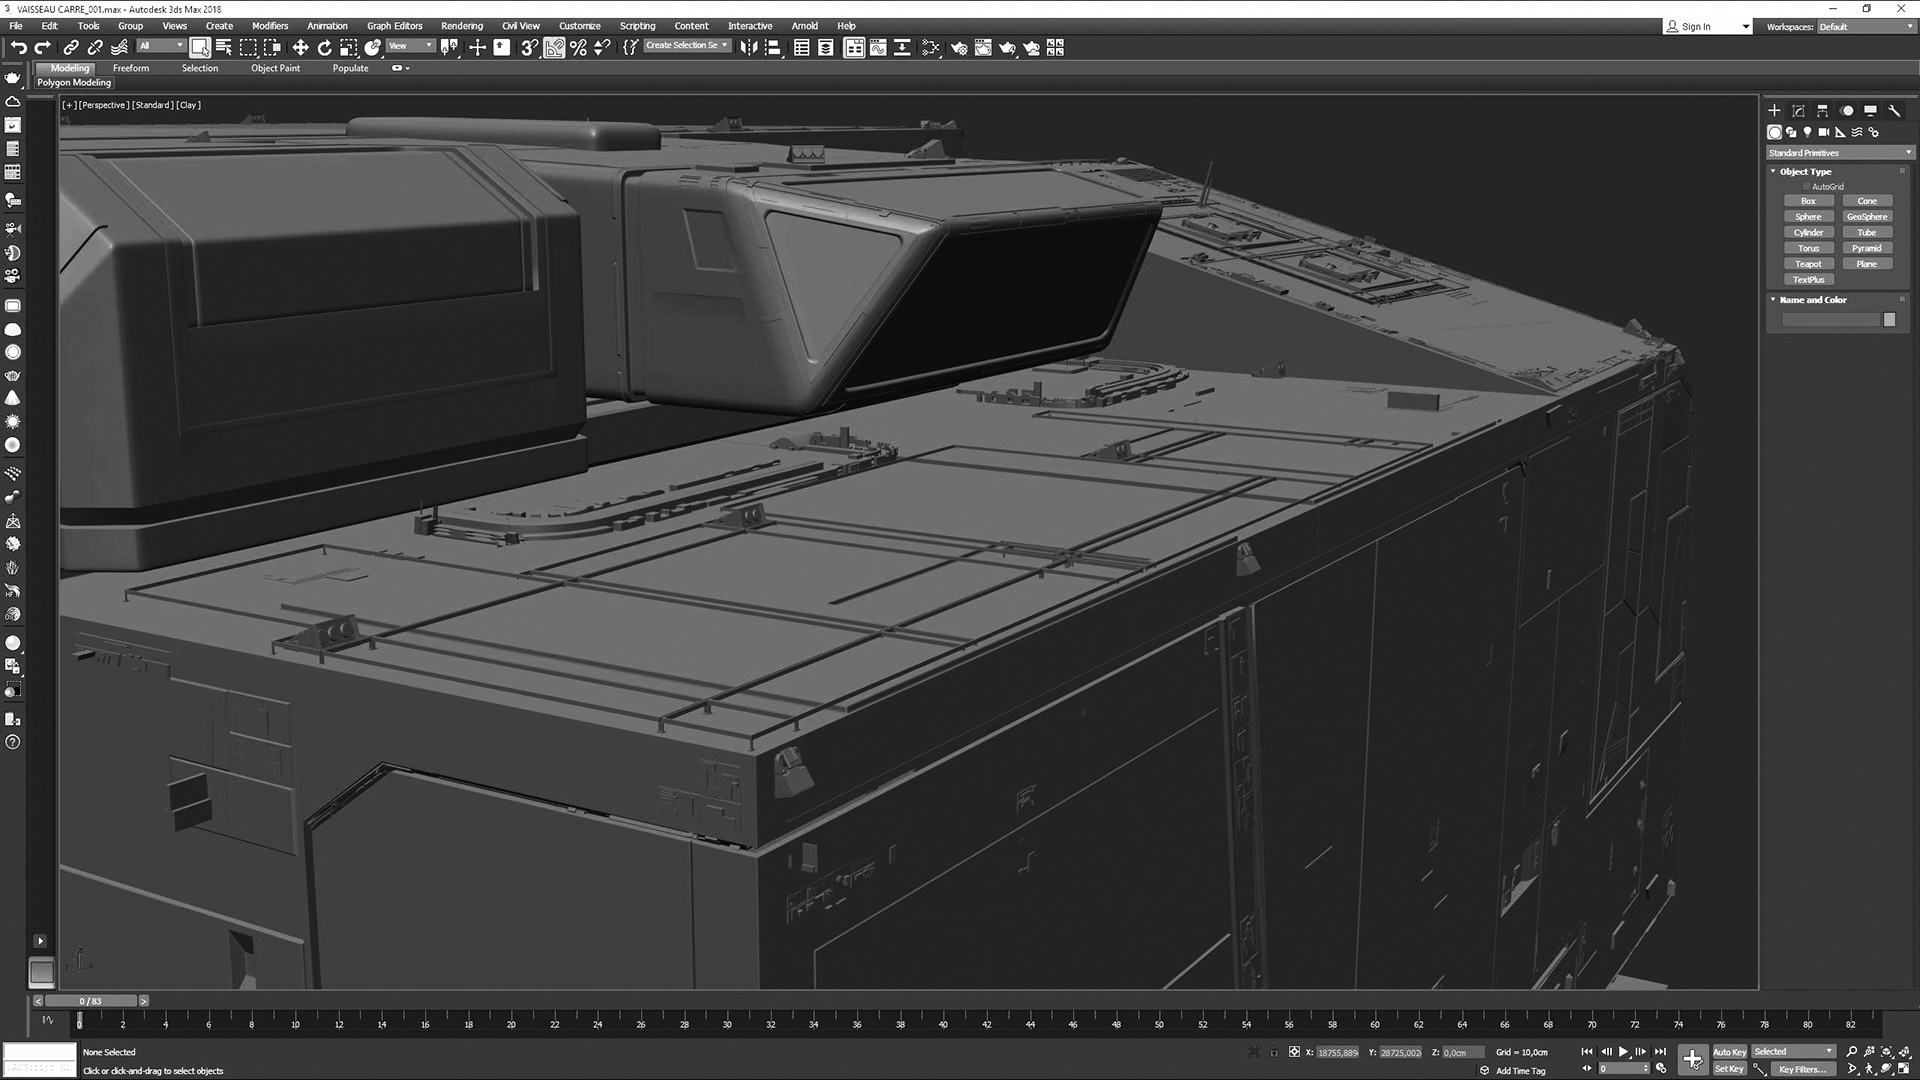This screenshot has width=1920, height=1080.
Task: Click the Mirror tool icon
Action: (748, 47)
